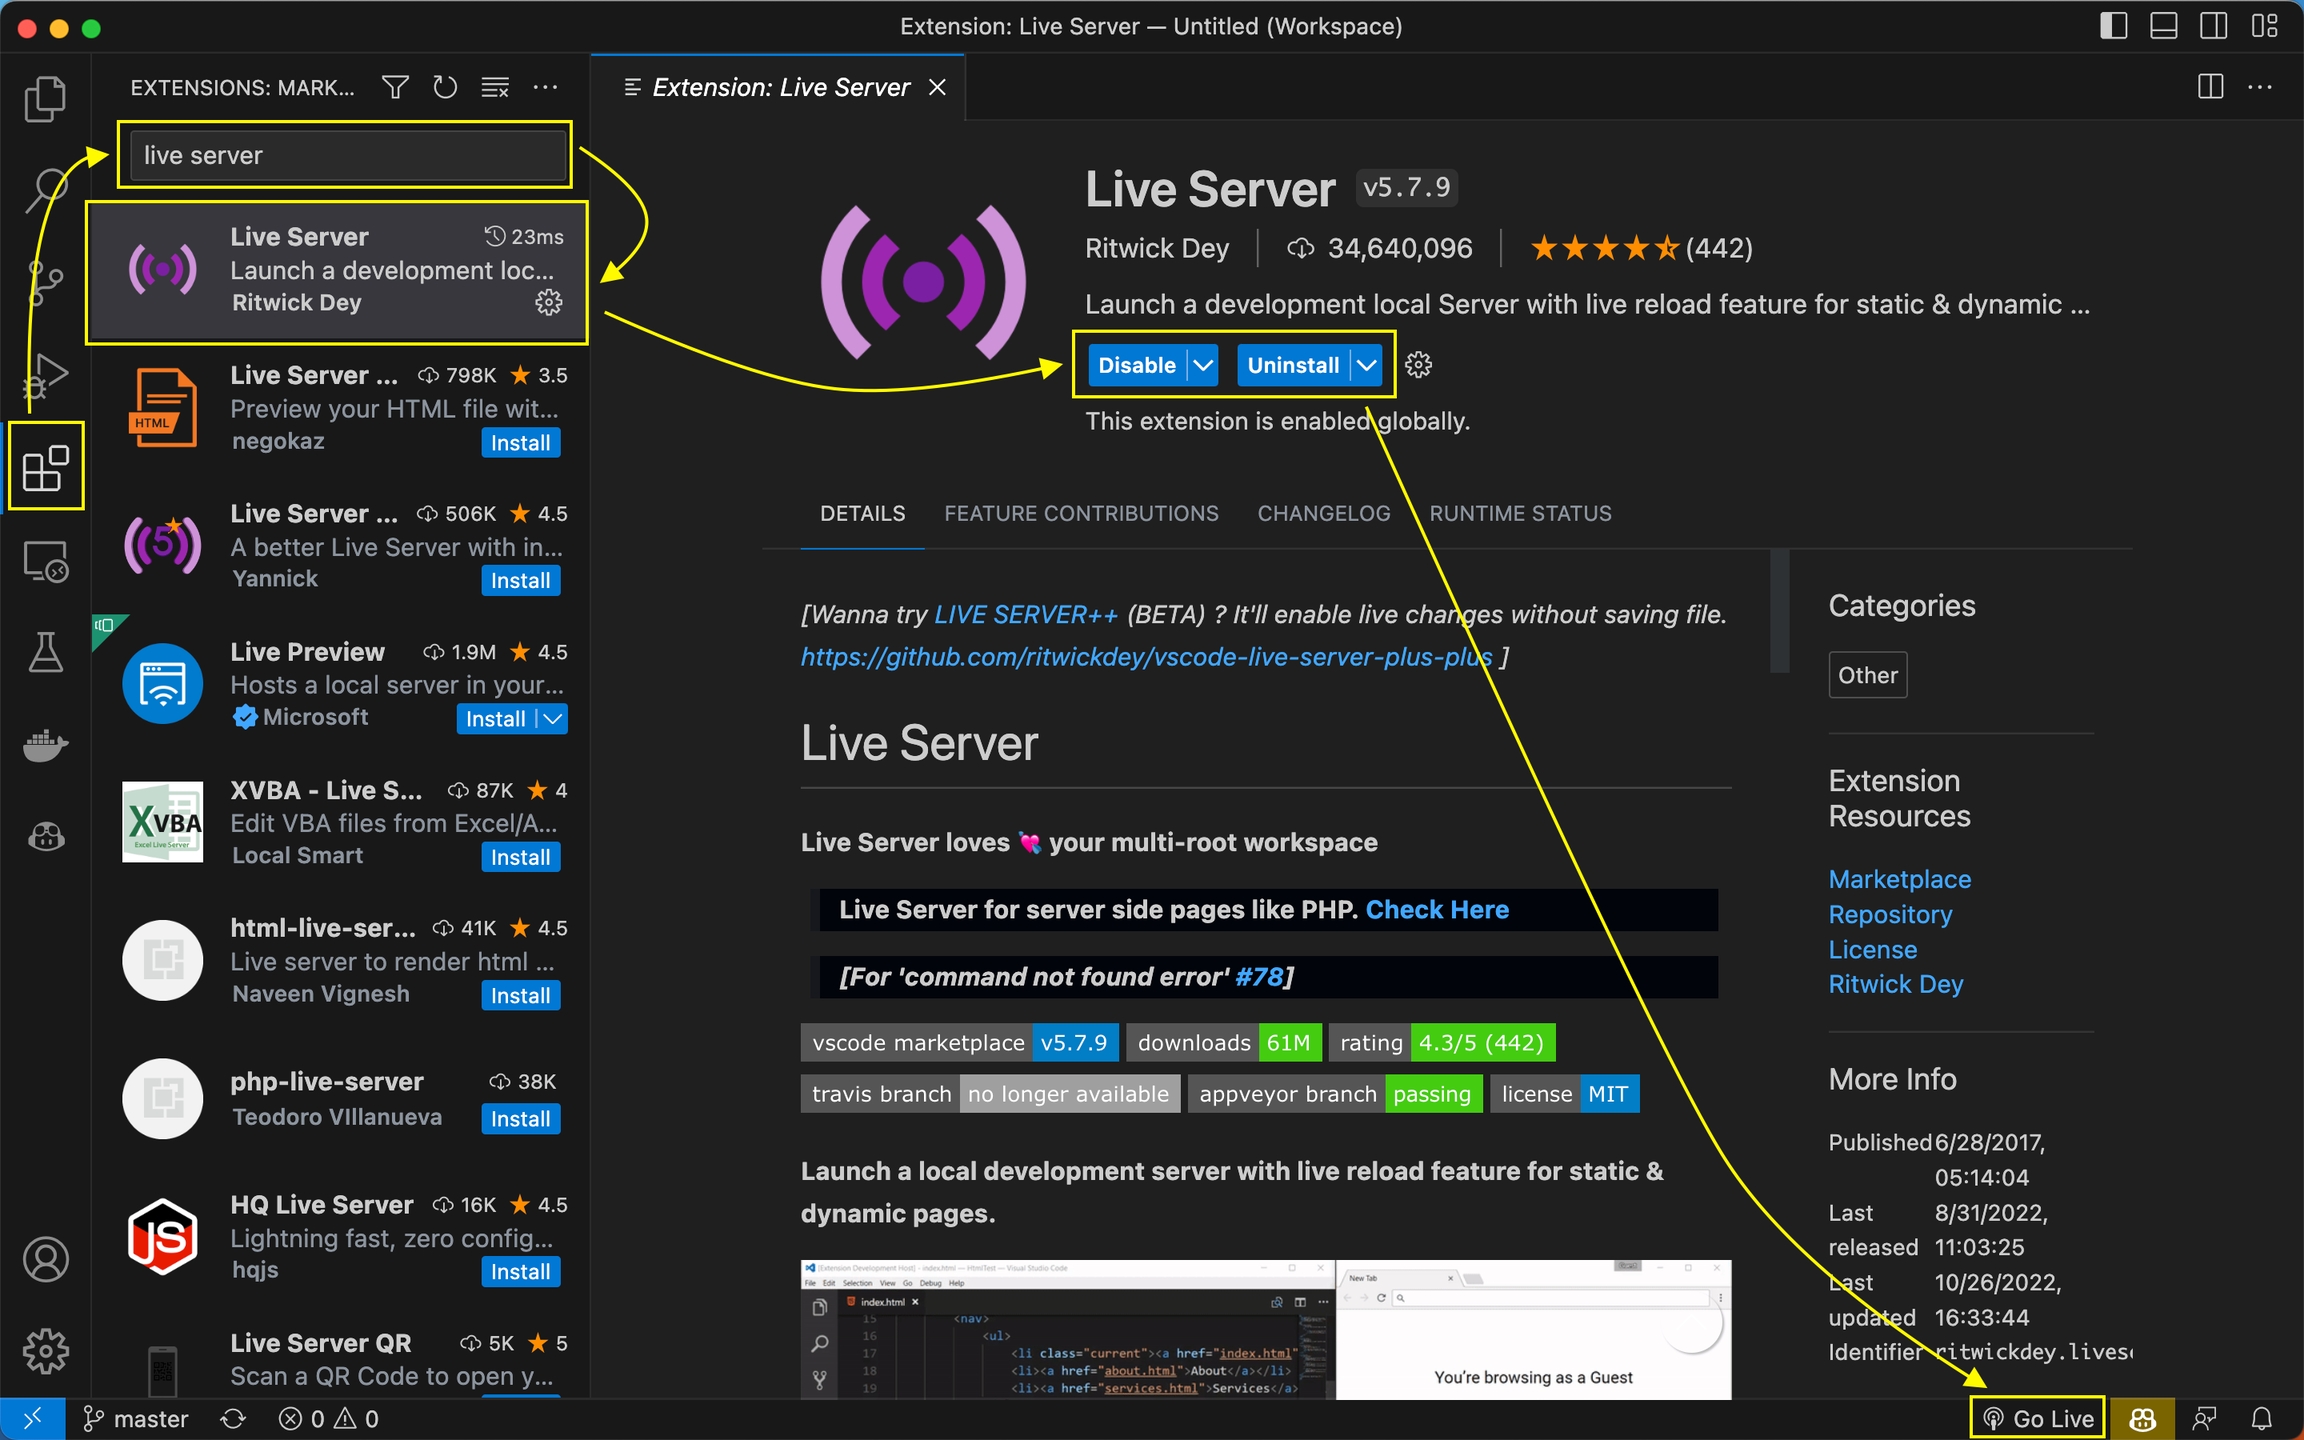Open the Run and Debug view
Screen dimensions: 2304x1440
click(45, 377)
